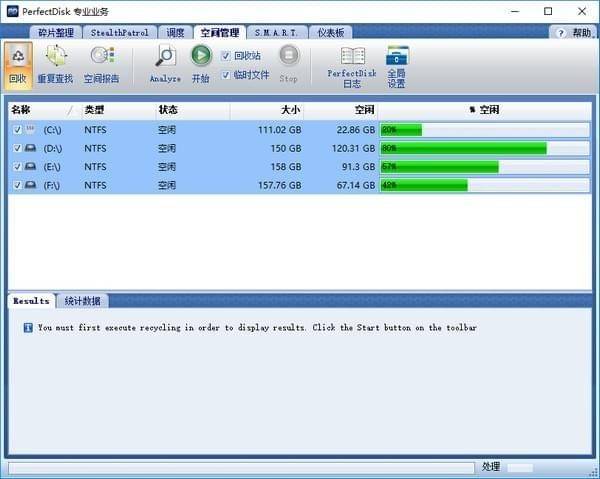
Task: Click the Analyze magnifier icon
Action: click(x=166, y=56)
